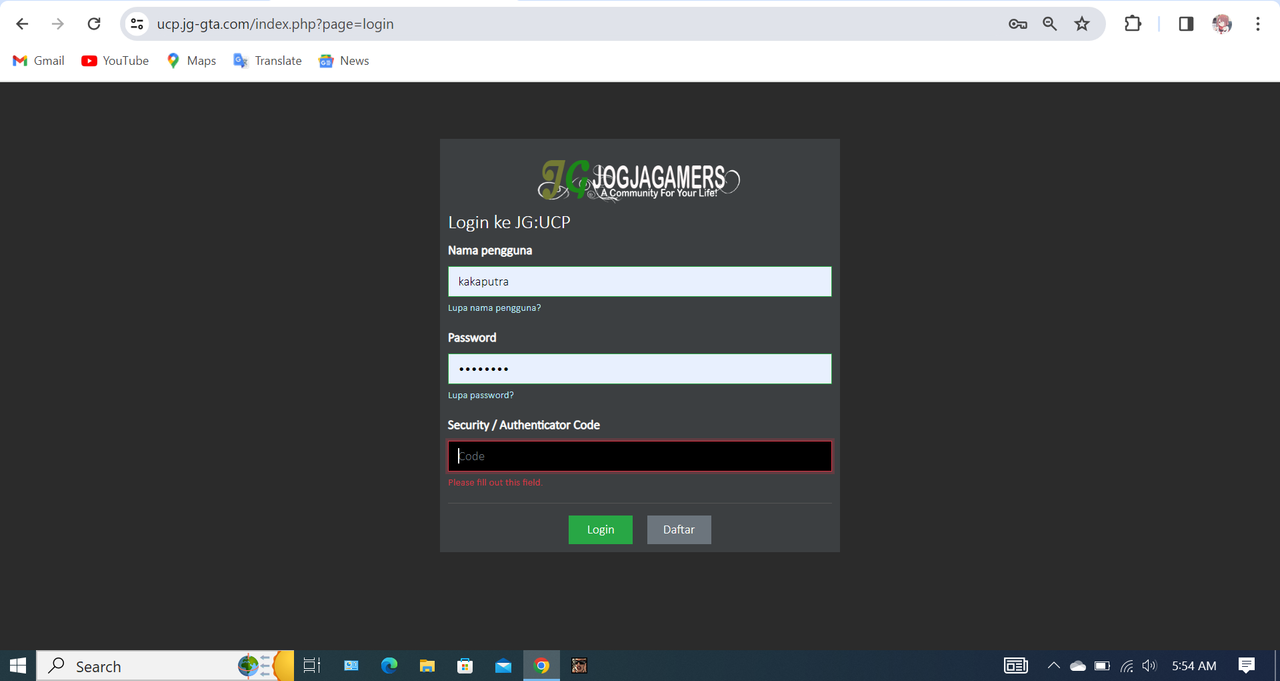Click the Password field

[x=640, y=369]
